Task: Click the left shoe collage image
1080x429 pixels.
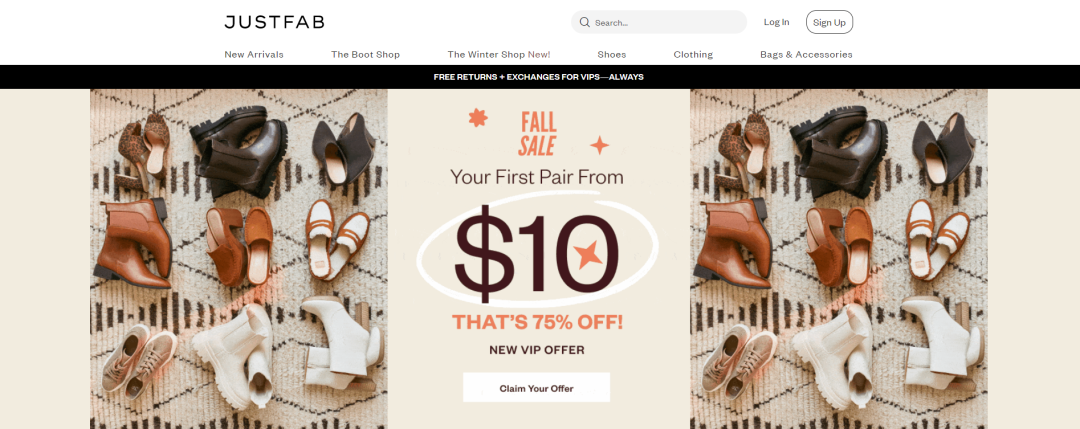Action: [239, 259]
